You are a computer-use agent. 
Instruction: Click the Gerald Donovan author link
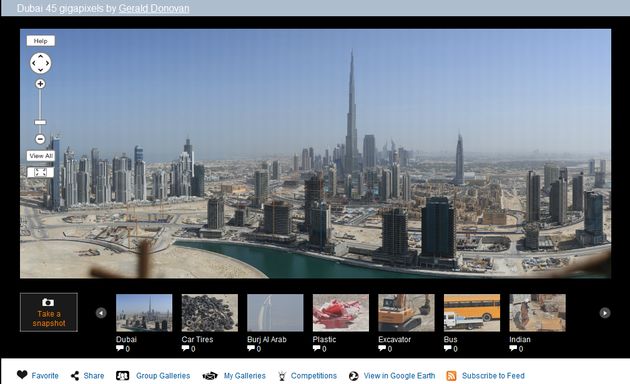[154, 8]
